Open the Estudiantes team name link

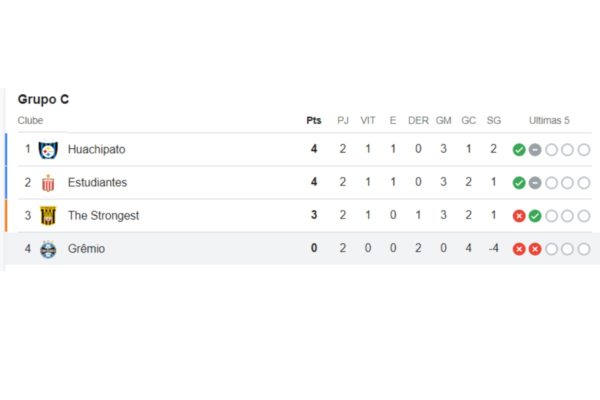(x=97, y=182)
